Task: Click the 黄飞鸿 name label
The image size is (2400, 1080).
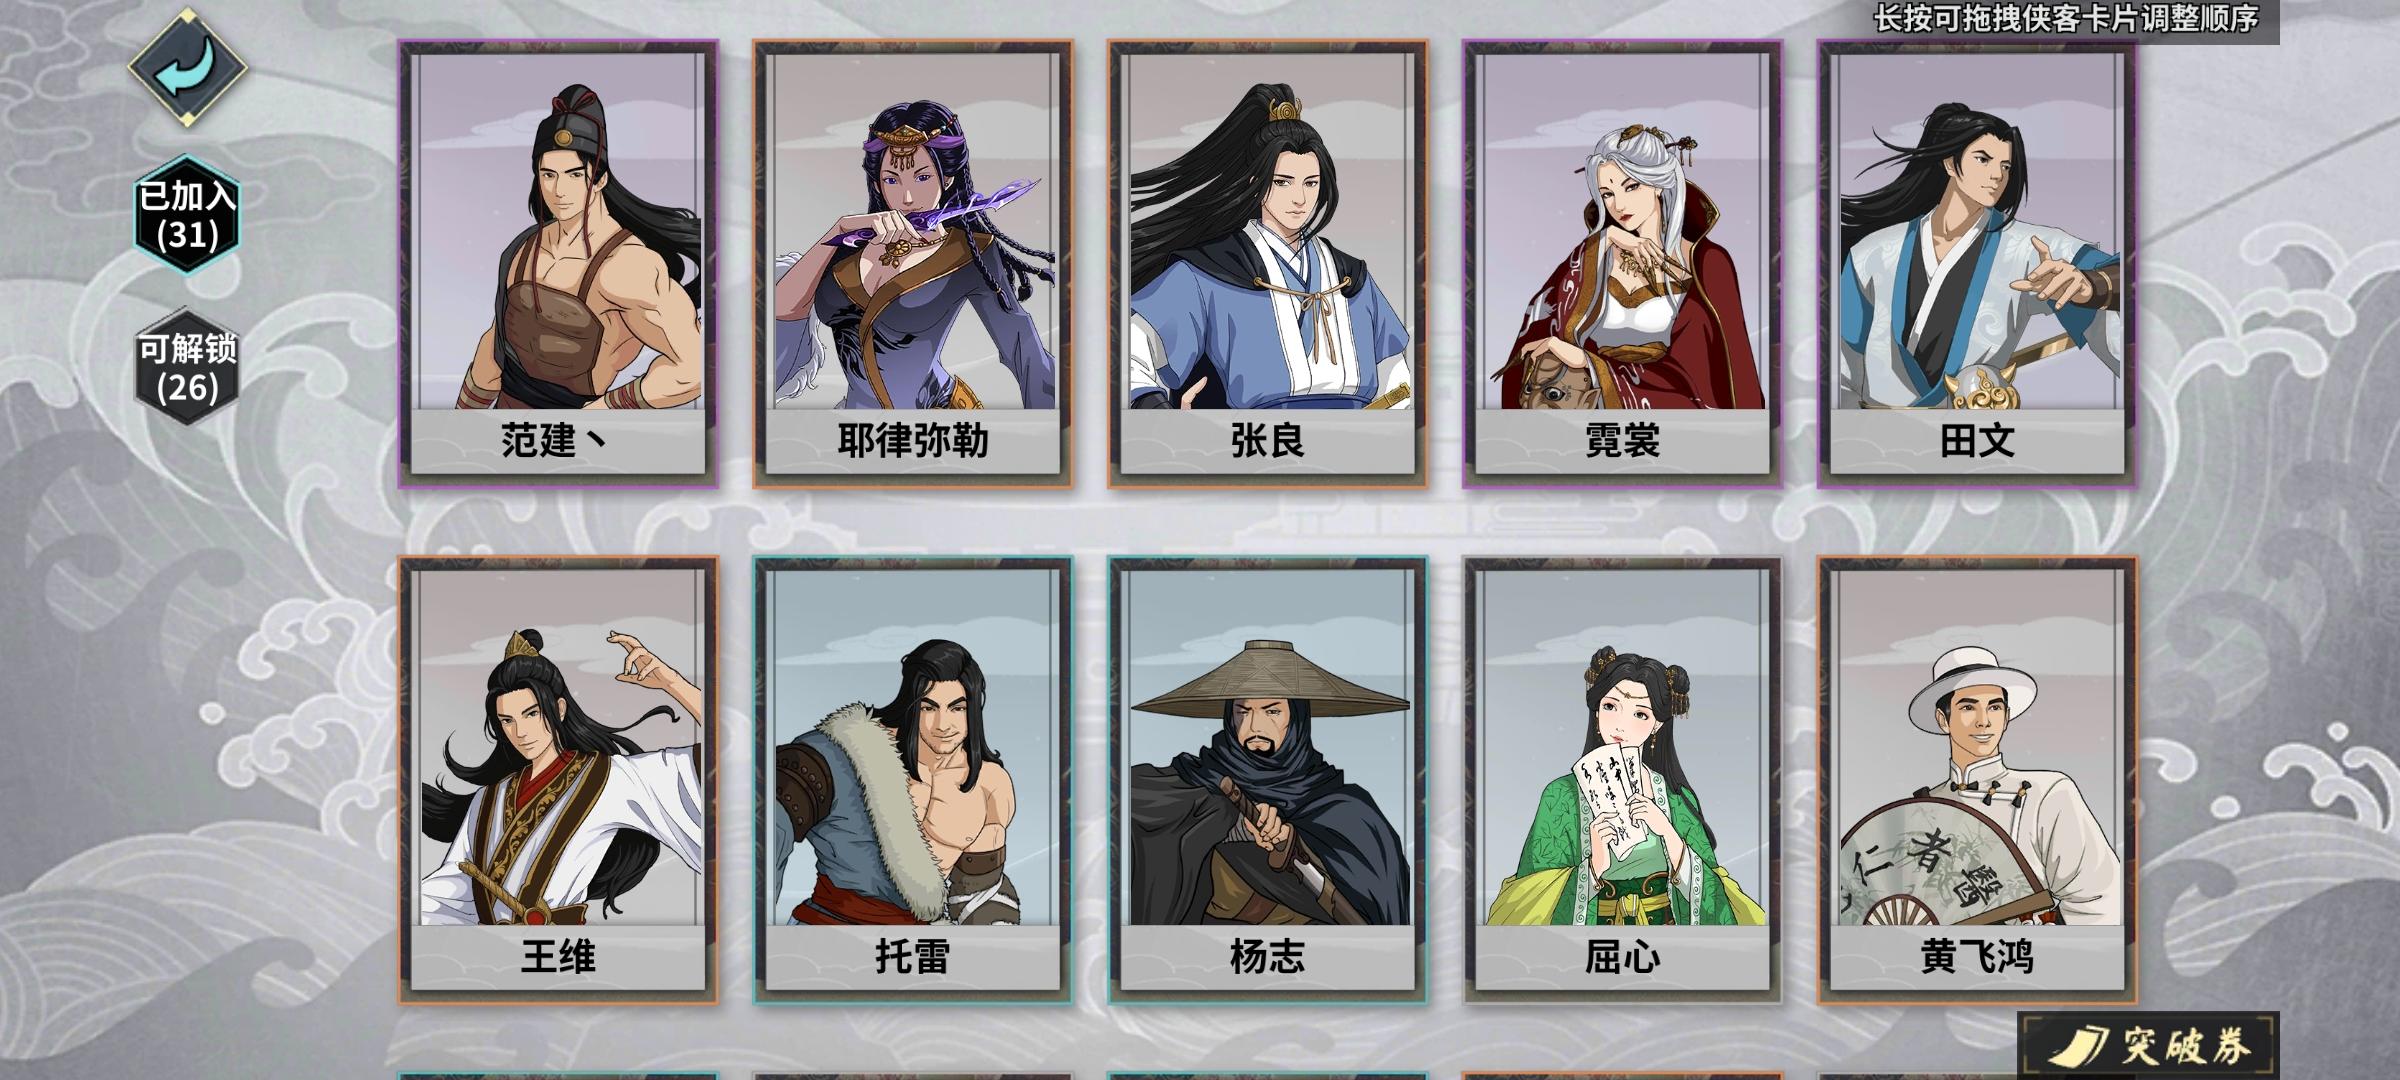Action: click(1978, 957)
